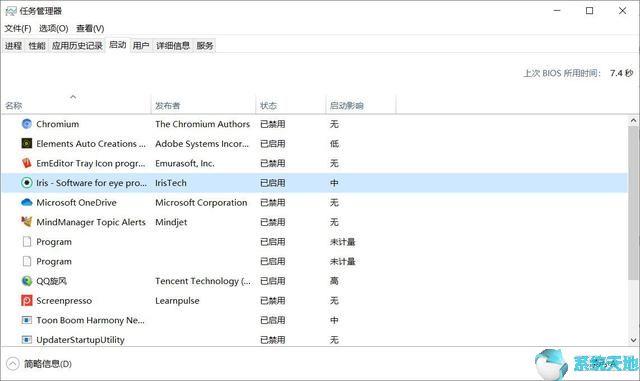Click publisher IrisTech
This screenshot has width=640, height=381.
point(171,183)
